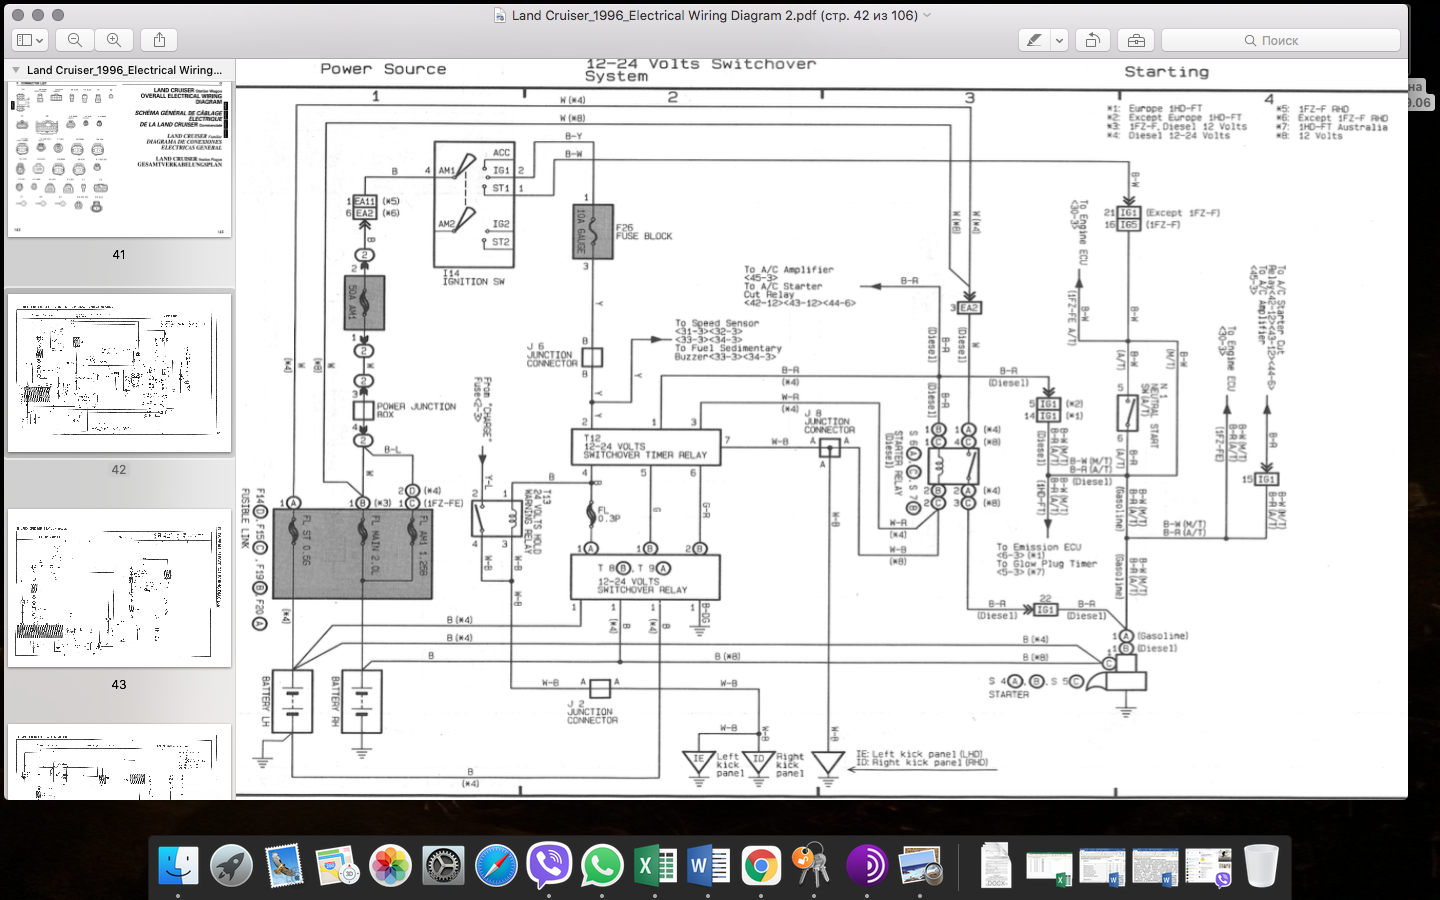Select page 43 thumbnail in sidebar

coord(119,588)
